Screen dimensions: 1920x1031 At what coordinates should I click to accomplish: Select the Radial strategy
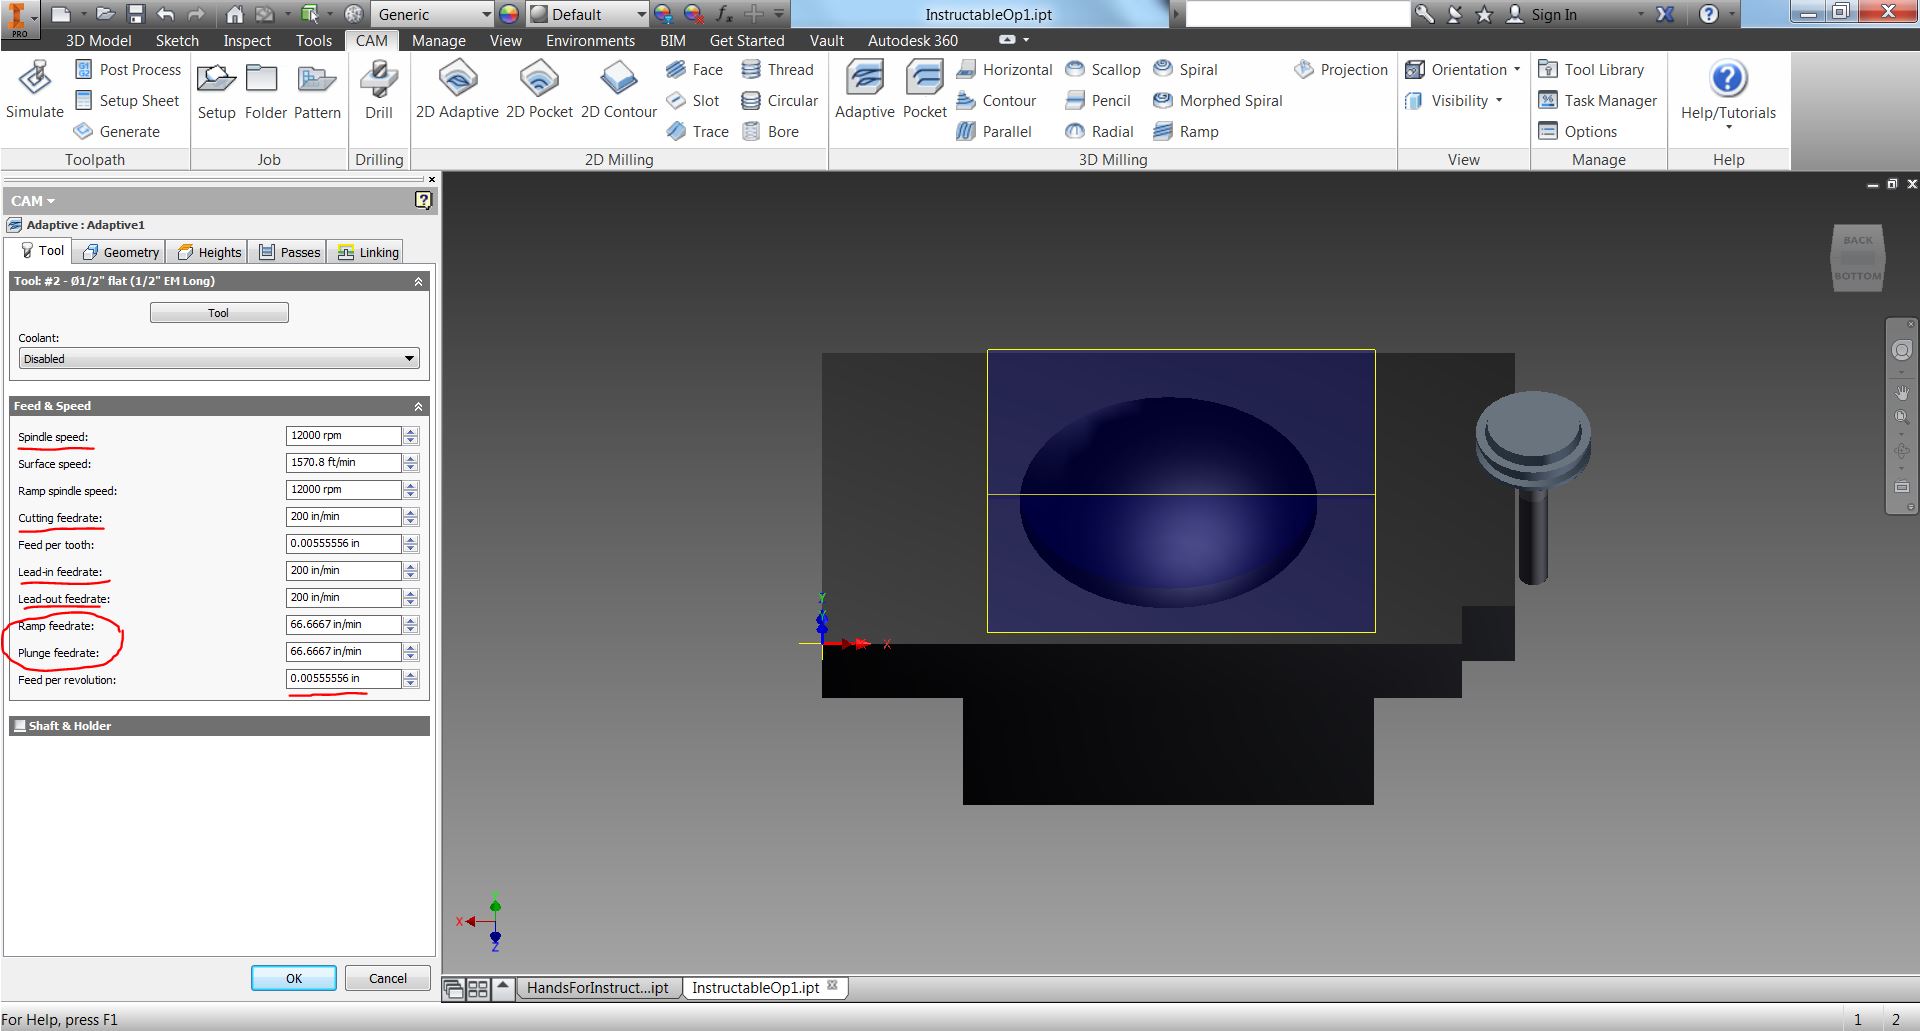coord(1099,132)
